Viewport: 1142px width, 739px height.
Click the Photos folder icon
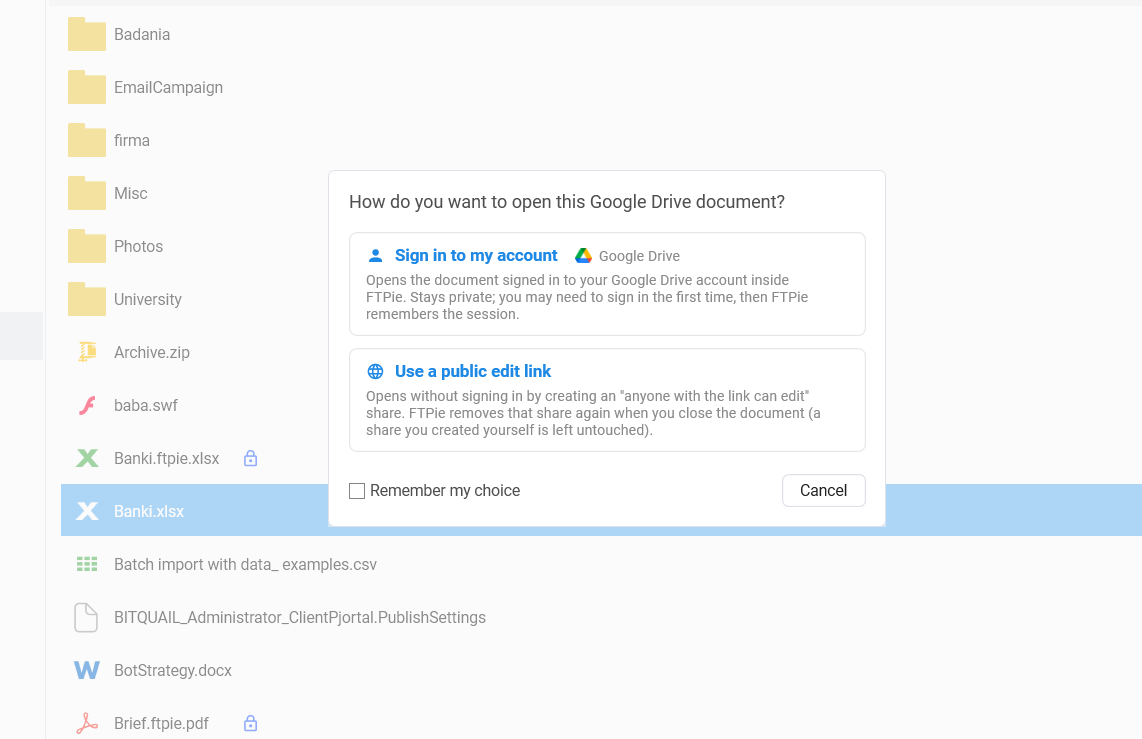click(87, 246)
